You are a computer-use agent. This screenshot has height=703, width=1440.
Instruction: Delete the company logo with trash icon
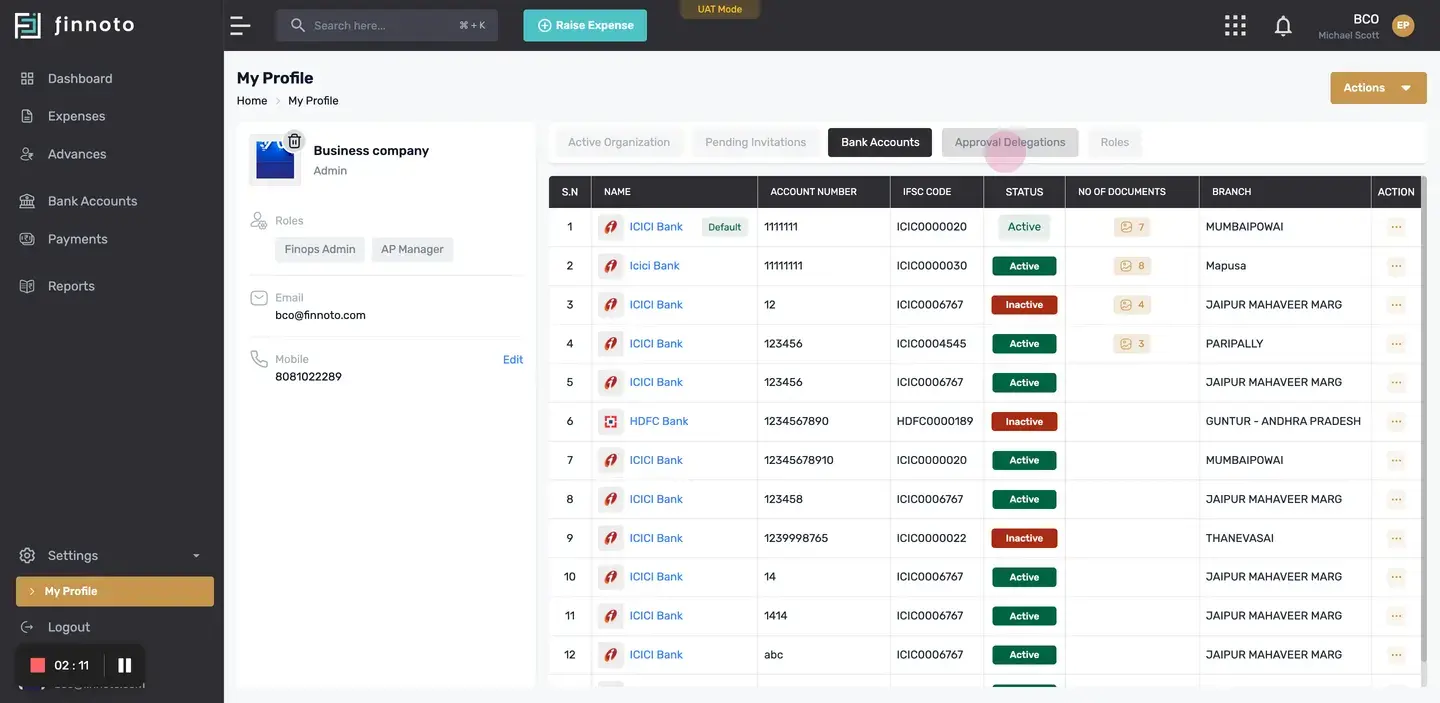tap(294, 141)
